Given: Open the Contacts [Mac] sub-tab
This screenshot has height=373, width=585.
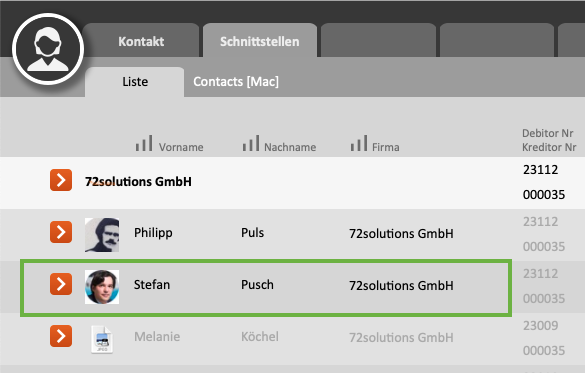Looking at the screenshot, I should (x=236, y=82).
